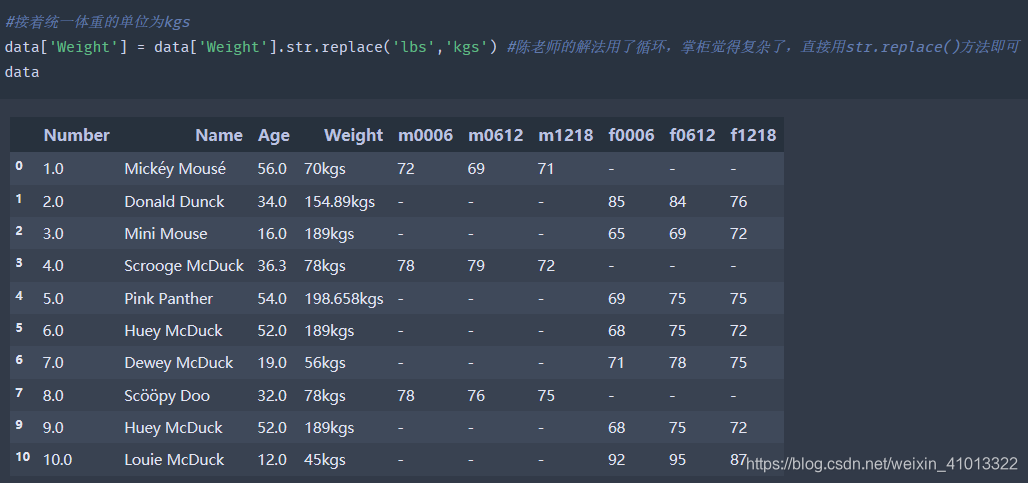
Task: Click Mini Mouse's f0006 value 65
Action: pyautogui.click(x=616, y=234)
